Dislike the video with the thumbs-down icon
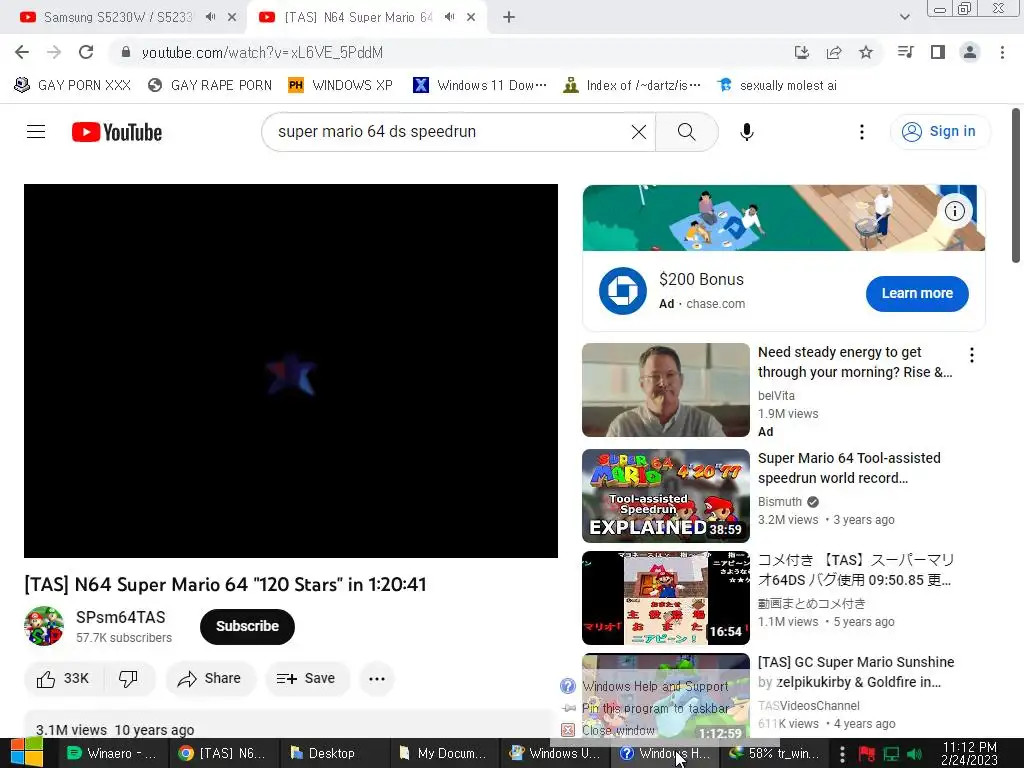Image resolution: width=1024 pixels, height=768 pixels. click(x=128, y=679)
